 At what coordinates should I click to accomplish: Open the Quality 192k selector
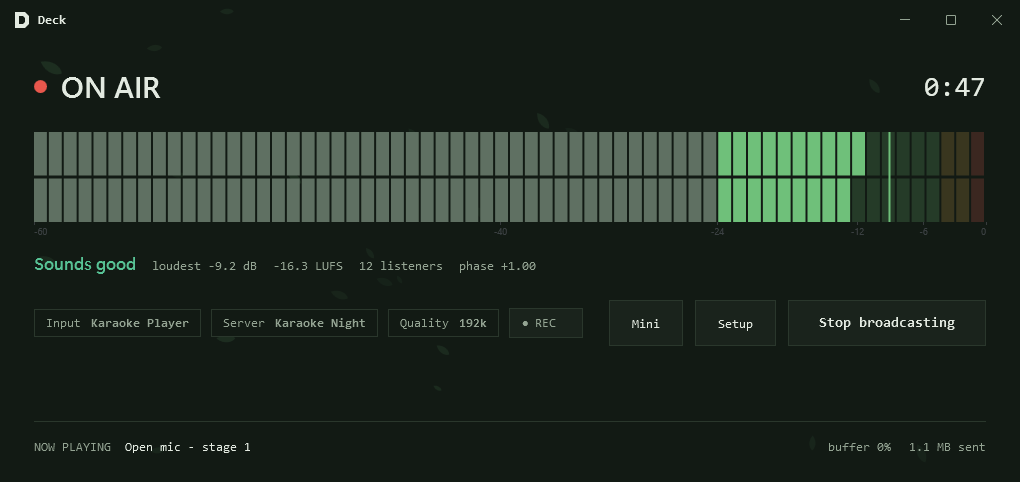[443, 323]
